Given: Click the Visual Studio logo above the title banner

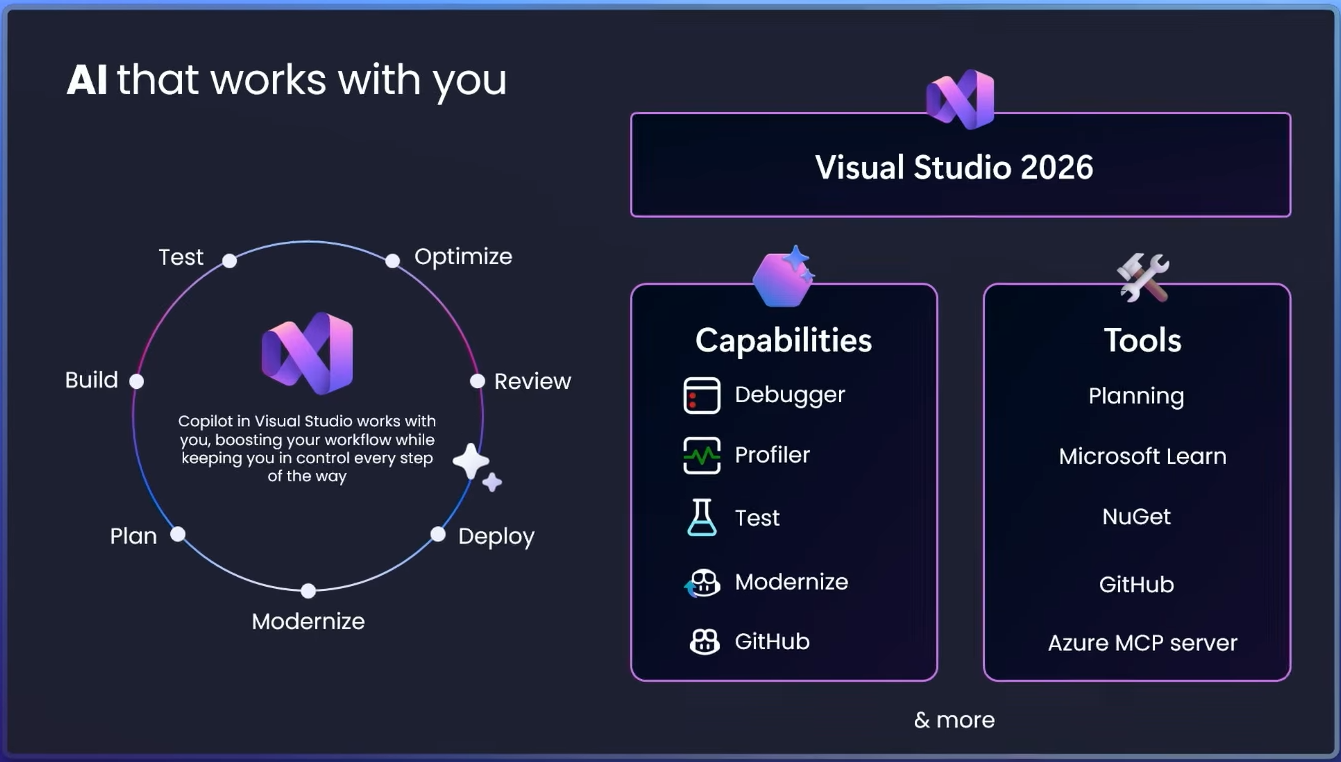Looking at the screenshot, I should click(x=960, y=98).
